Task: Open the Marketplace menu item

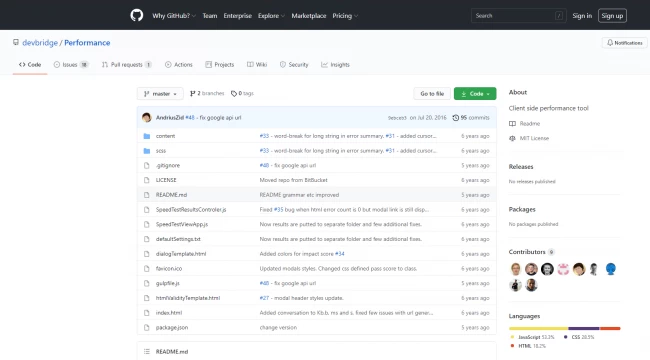Action: click(309, 16)
